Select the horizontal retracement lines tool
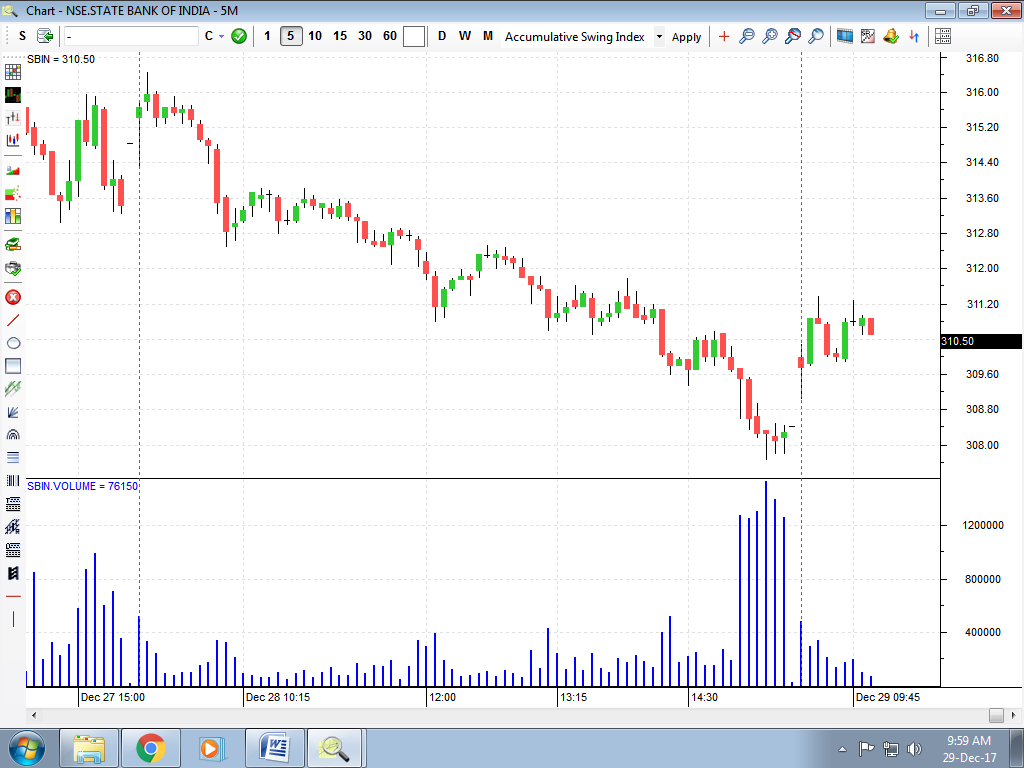The height and width of the screenshot is (768, 1024). pos(13,457)
